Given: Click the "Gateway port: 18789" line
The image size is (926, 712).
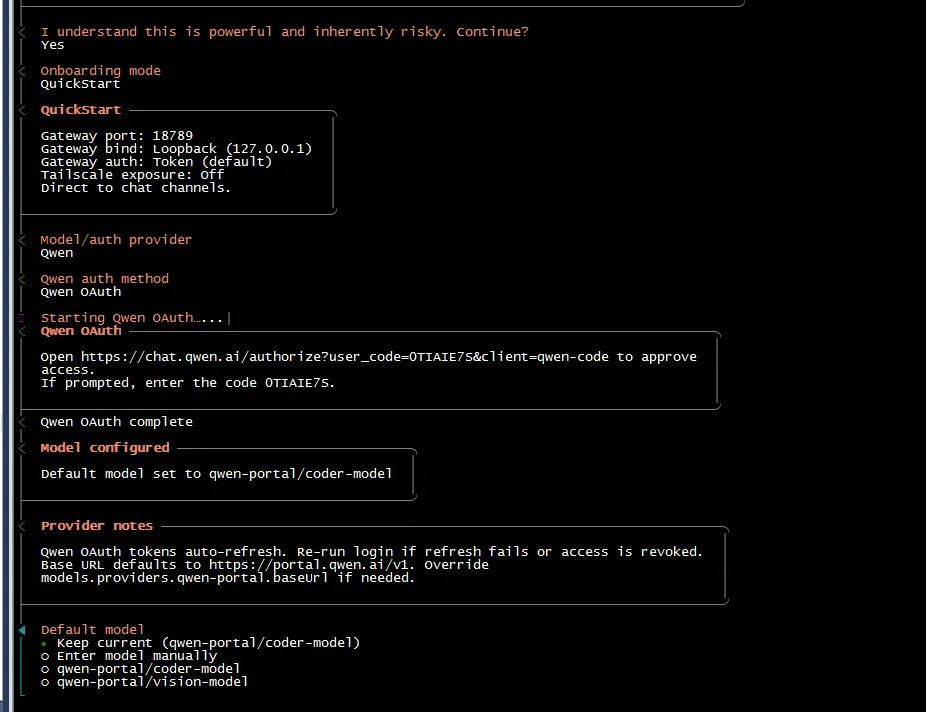Looking at the screenshot, I should 116,135.
